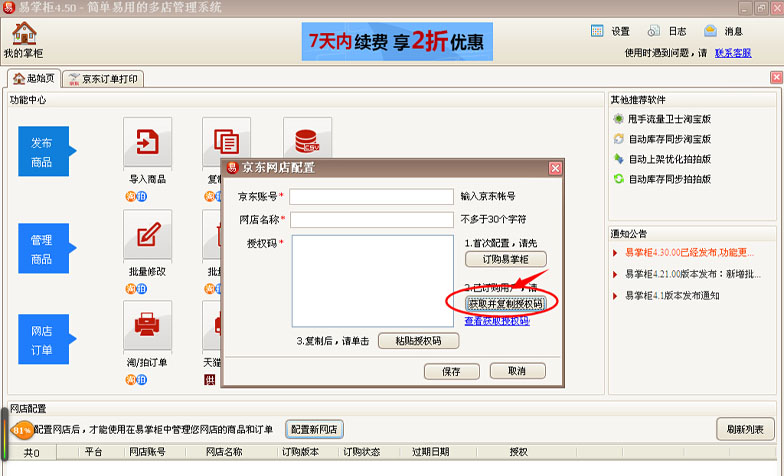Open 自动库存同步淘宝版 recommendation
The height and width of the screenshot is (476, 784).
tap(670, 139)
